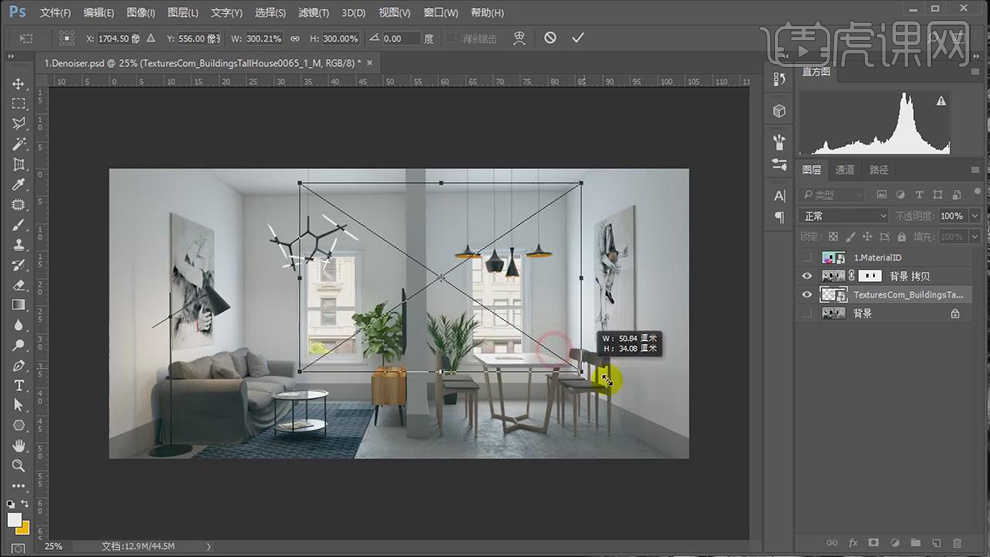Select the Horizontal Type tool

tap(18, 385)
